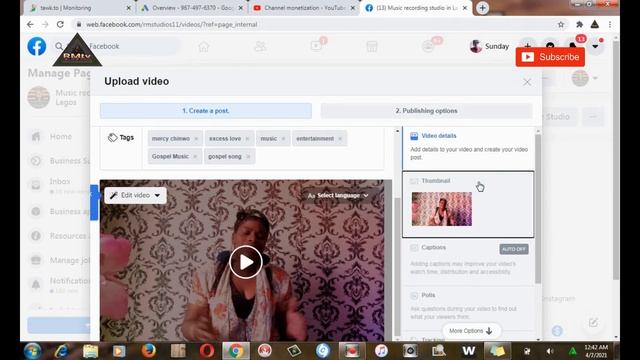Open Home in Manage Page sidebar
This screenshot has width=640, height=360.
pyautogui.click(x=60, y=137)
